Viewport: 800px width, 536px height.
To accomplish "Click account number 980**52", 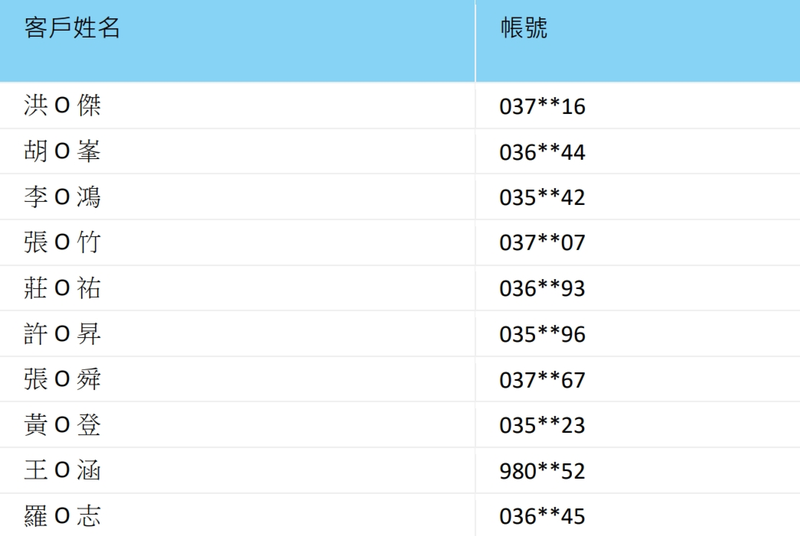I will point(542,472).
